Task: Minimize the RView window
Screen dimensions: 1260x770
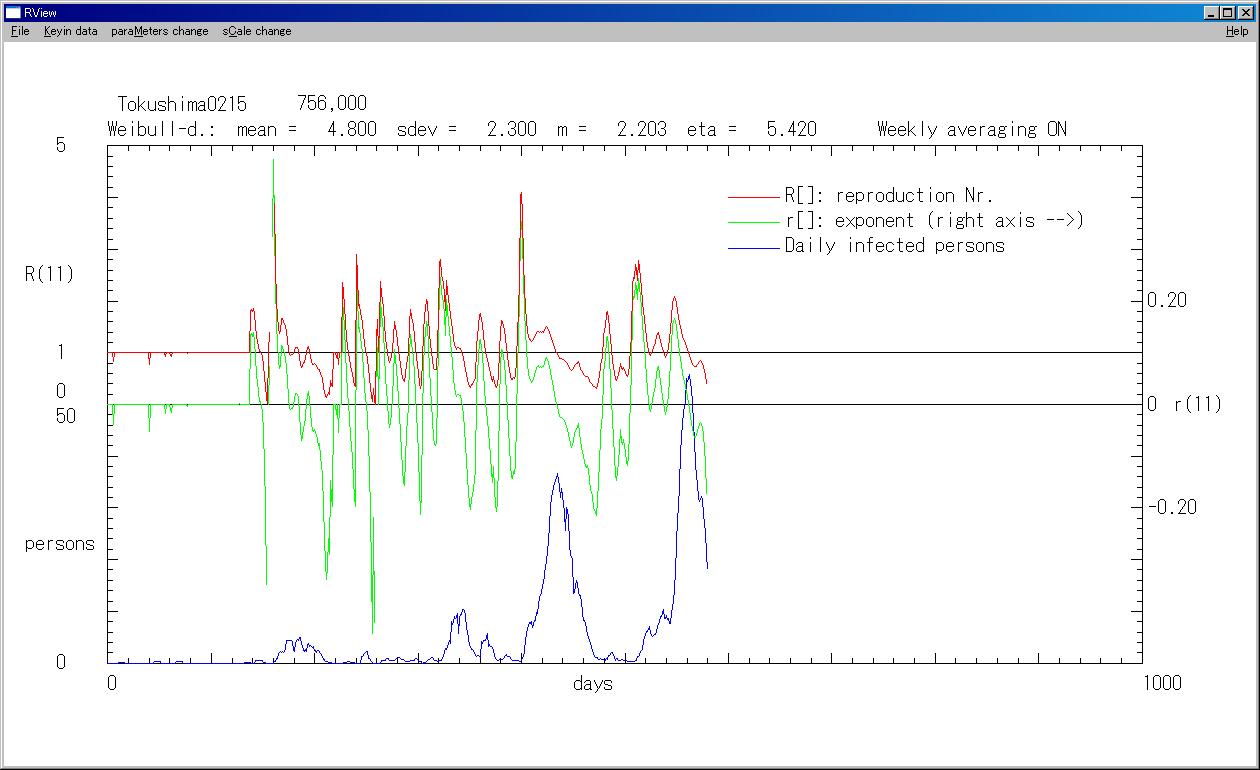Action: pyautogui.click(x=1212, y=12)
